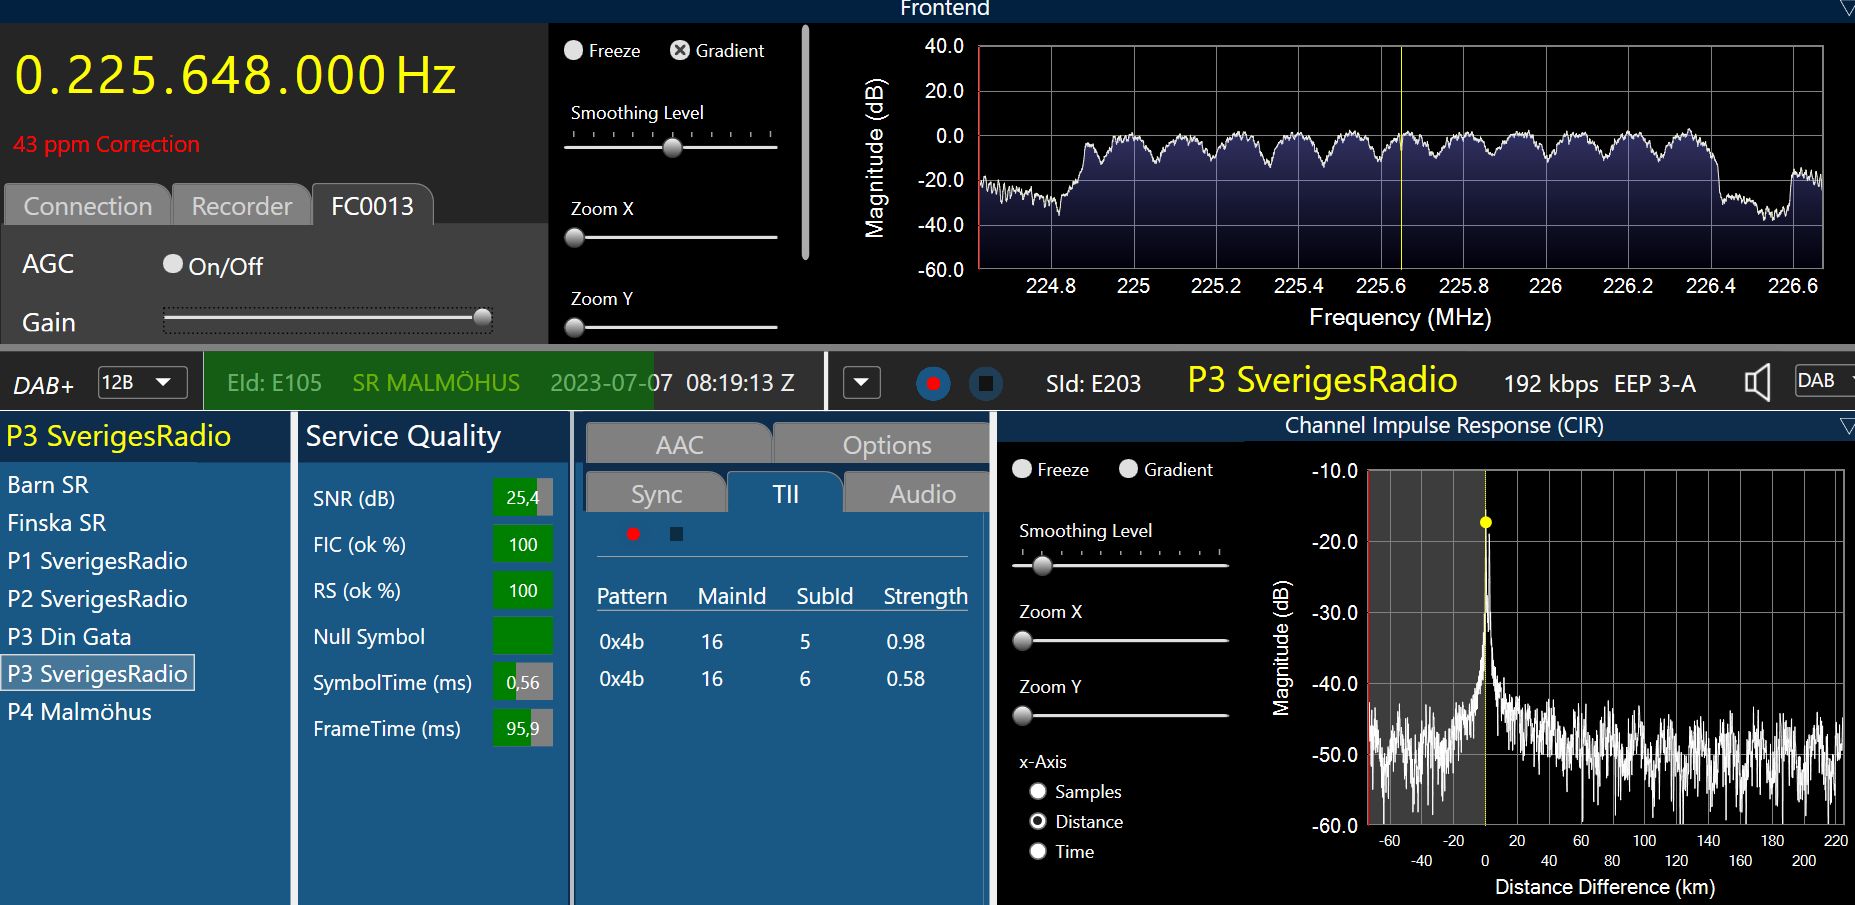Image resolution: width=1855 pixels, height=905 pixels.
Task: Enable Freeze on the frontend spectrum
Action: click(x=574, y=51)
